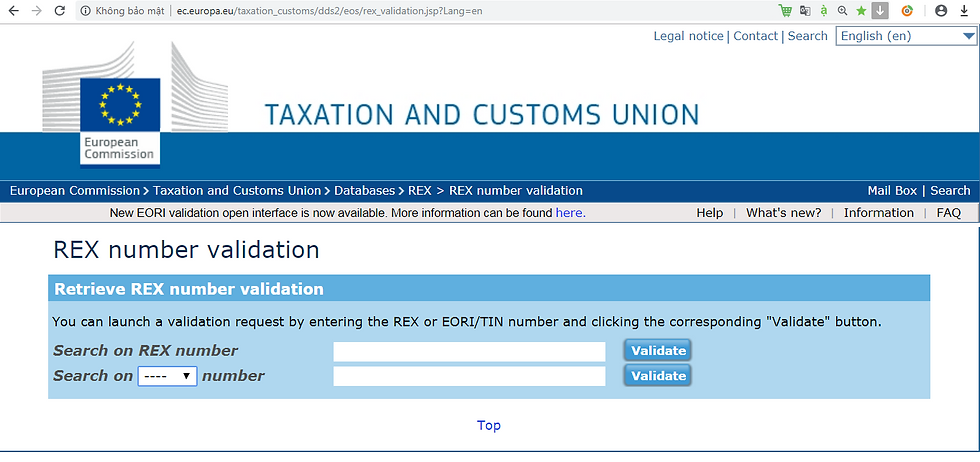
Task: Open the Information link
Action: click(879, 213)
